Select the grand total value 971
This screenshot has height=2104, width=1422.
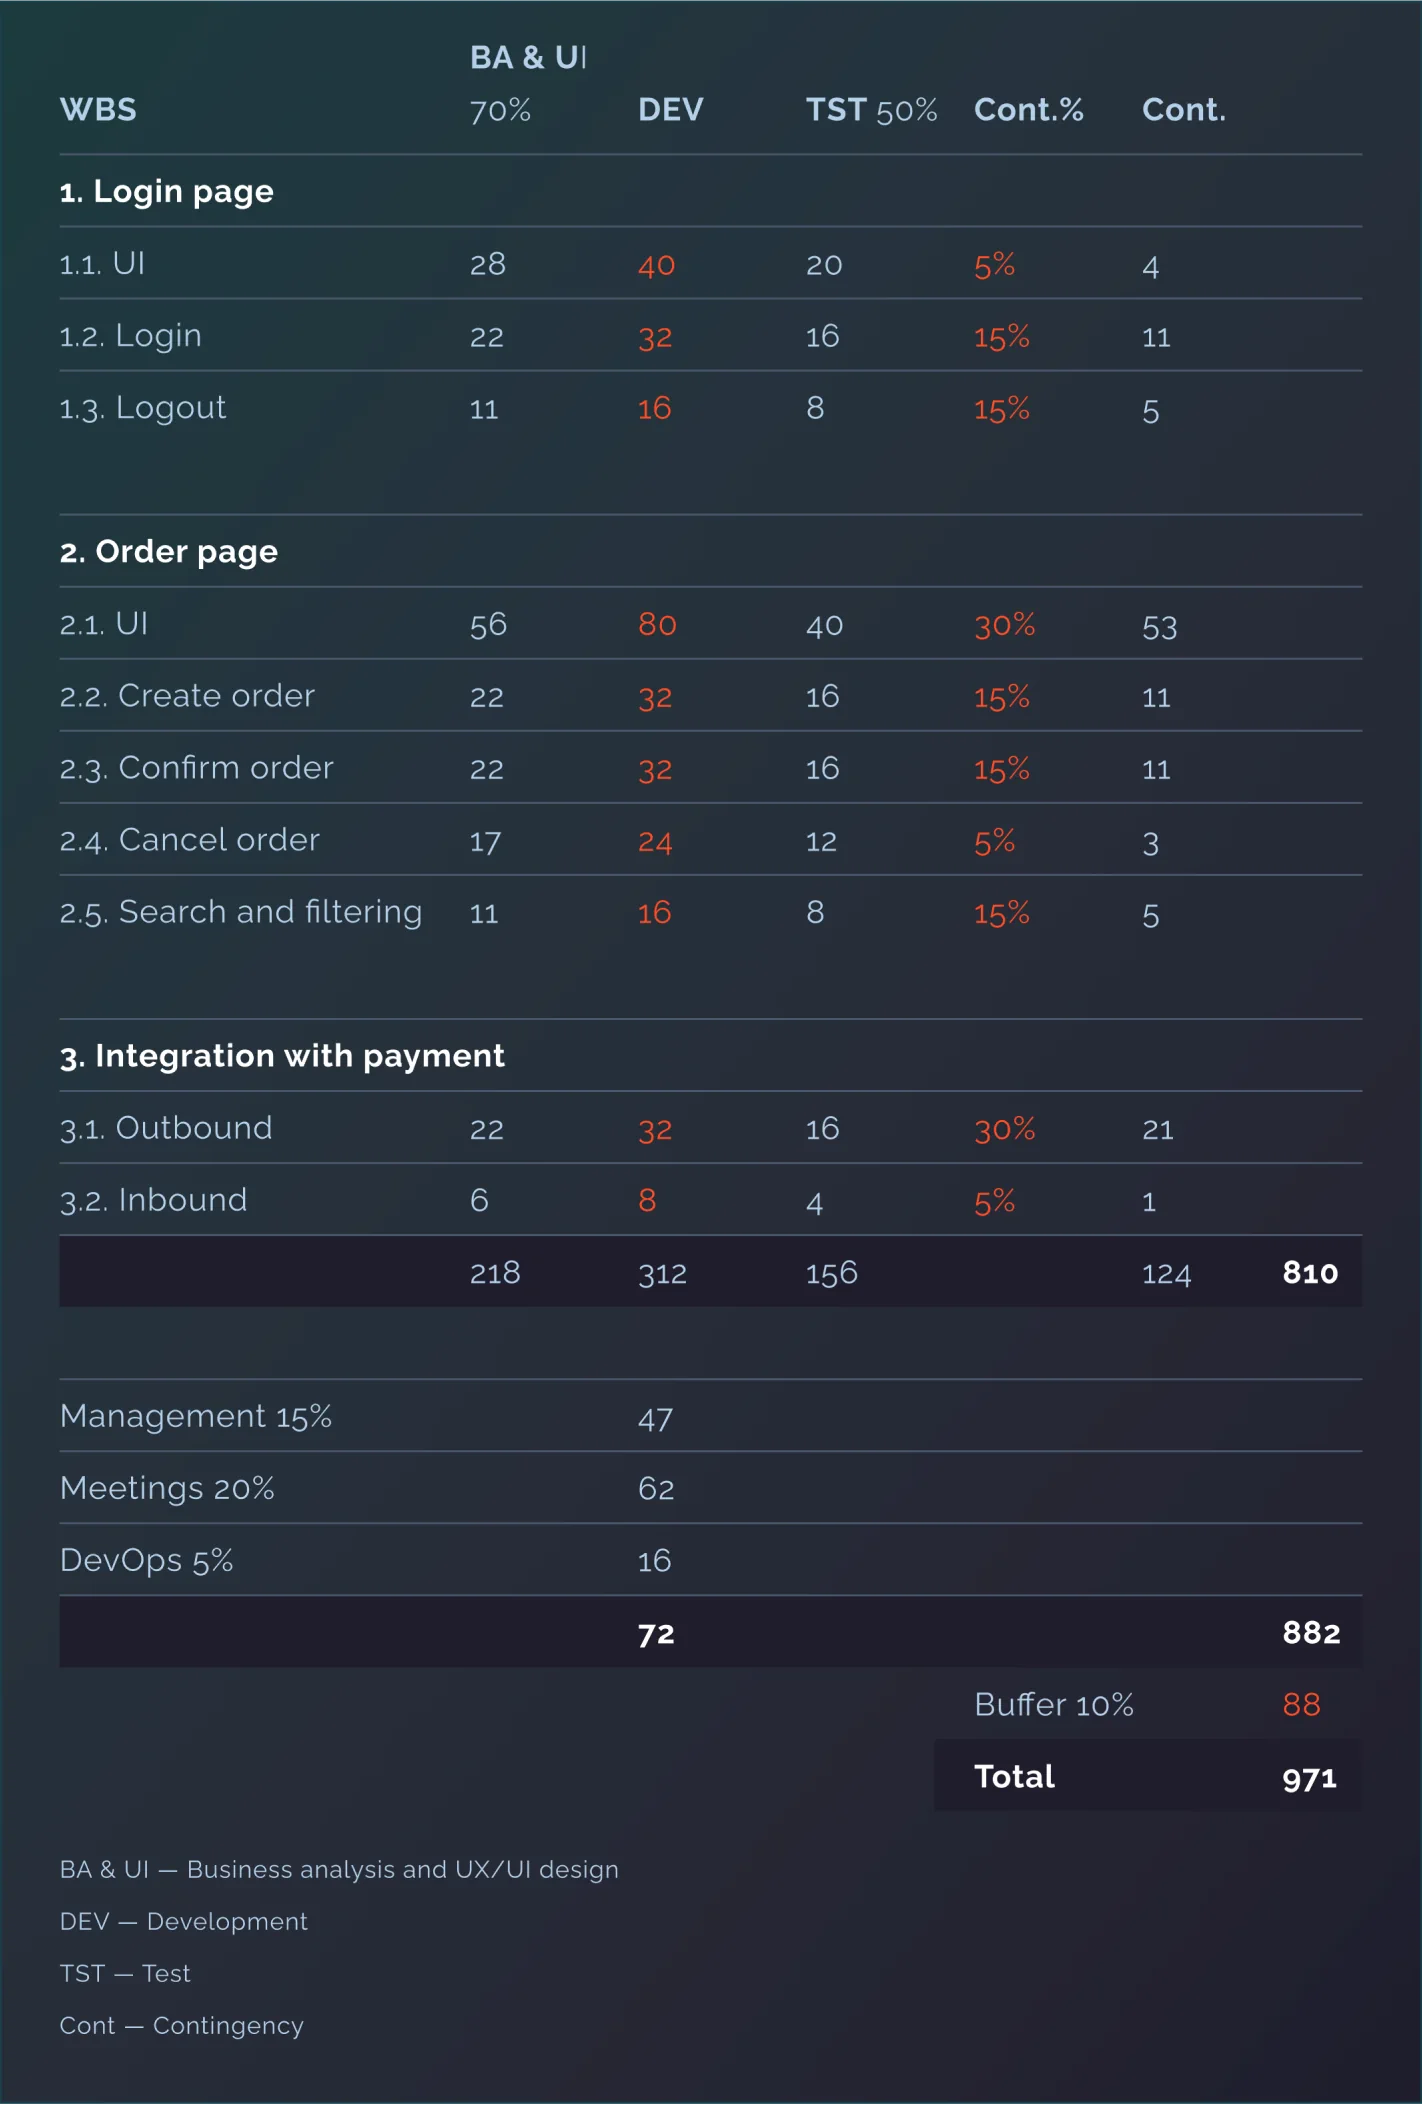click(1309, 1777)
